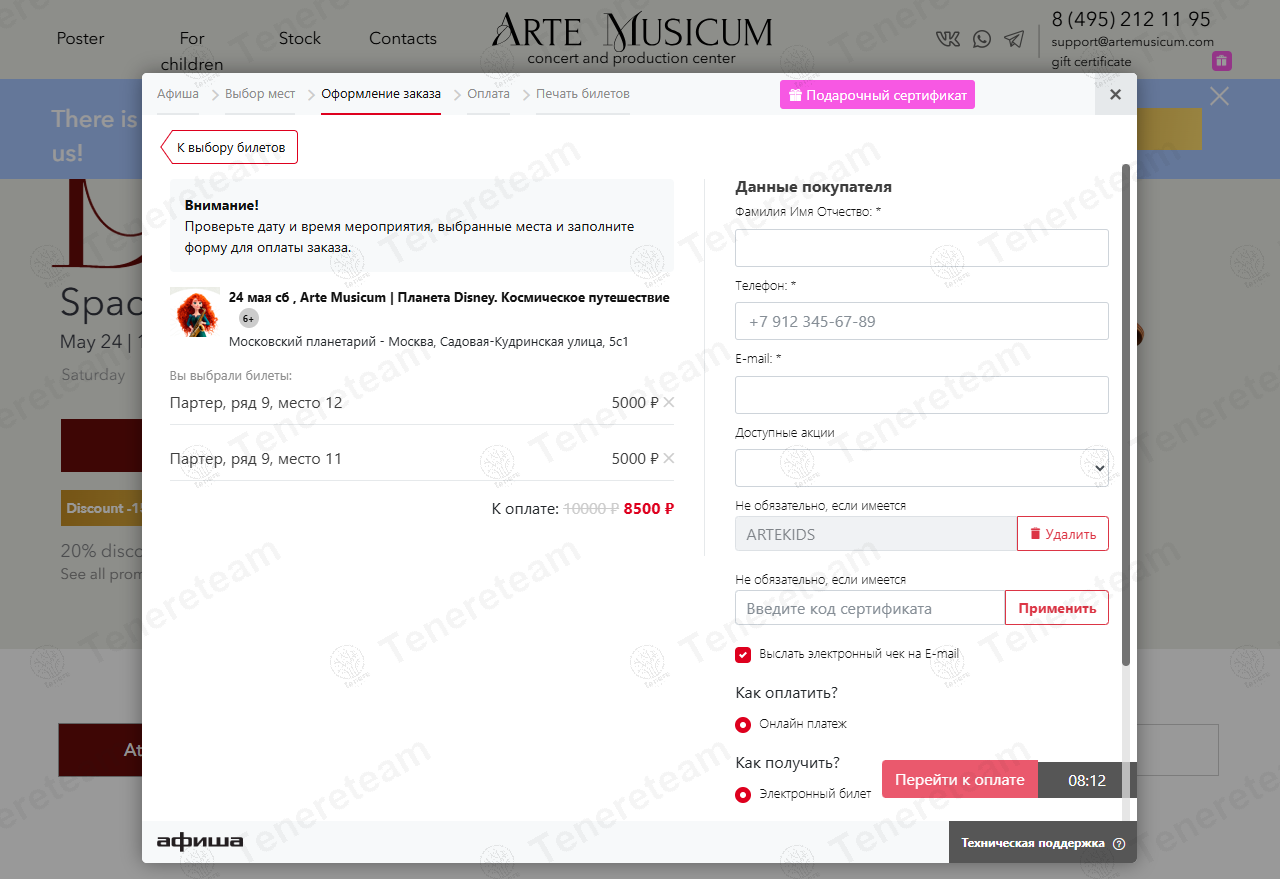Click Удалить to remove ARTEKIDS promo code
The height and width of the screenshot is (879, 1280).
click(1063, 534)
